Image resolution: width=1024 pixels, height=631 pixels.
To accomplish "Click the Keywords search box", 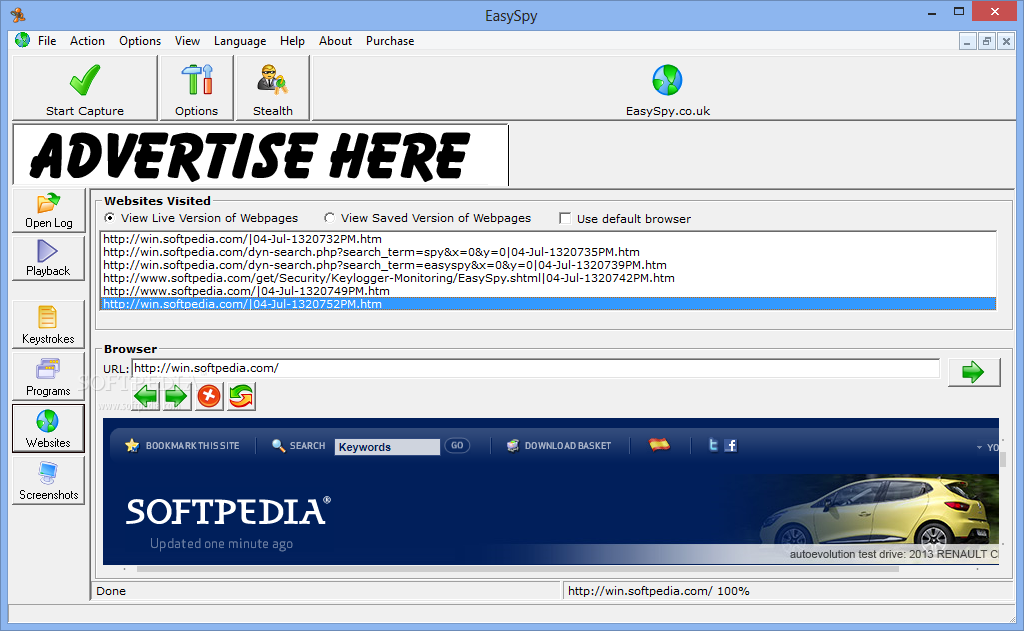I will [x=387, y=447].
